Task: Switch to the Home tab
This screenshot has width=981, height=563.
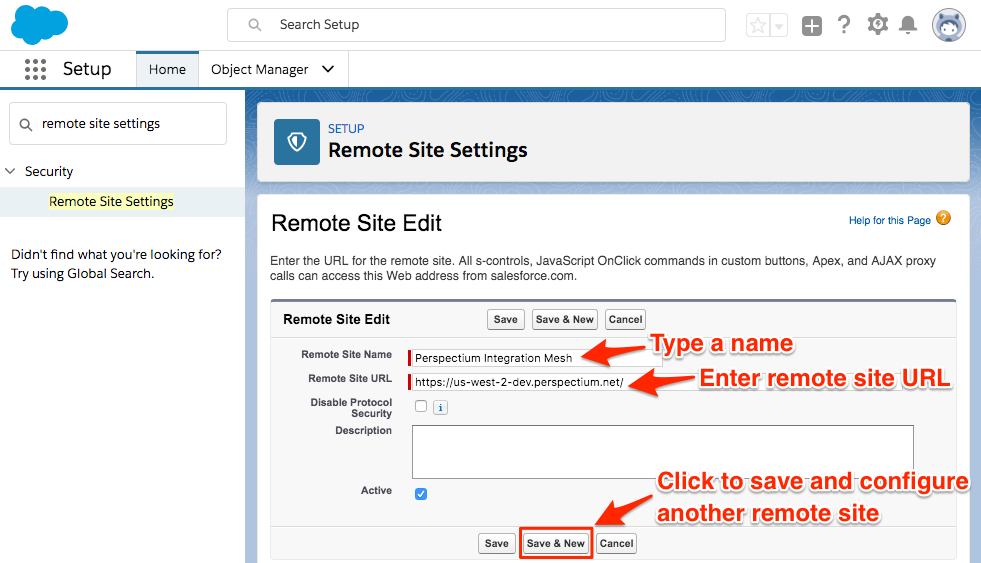Action: coord(167,69)
